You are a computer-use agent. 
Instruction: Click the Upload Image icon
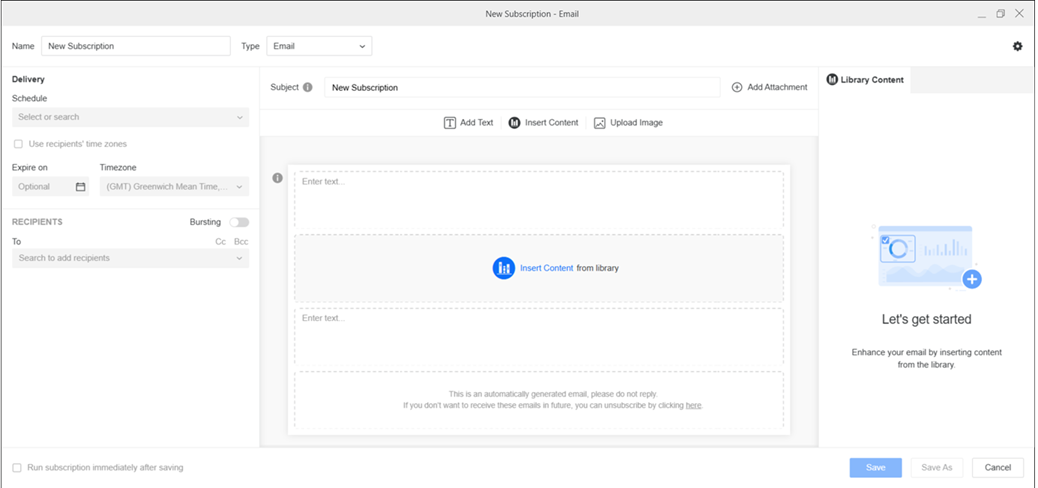600,123
